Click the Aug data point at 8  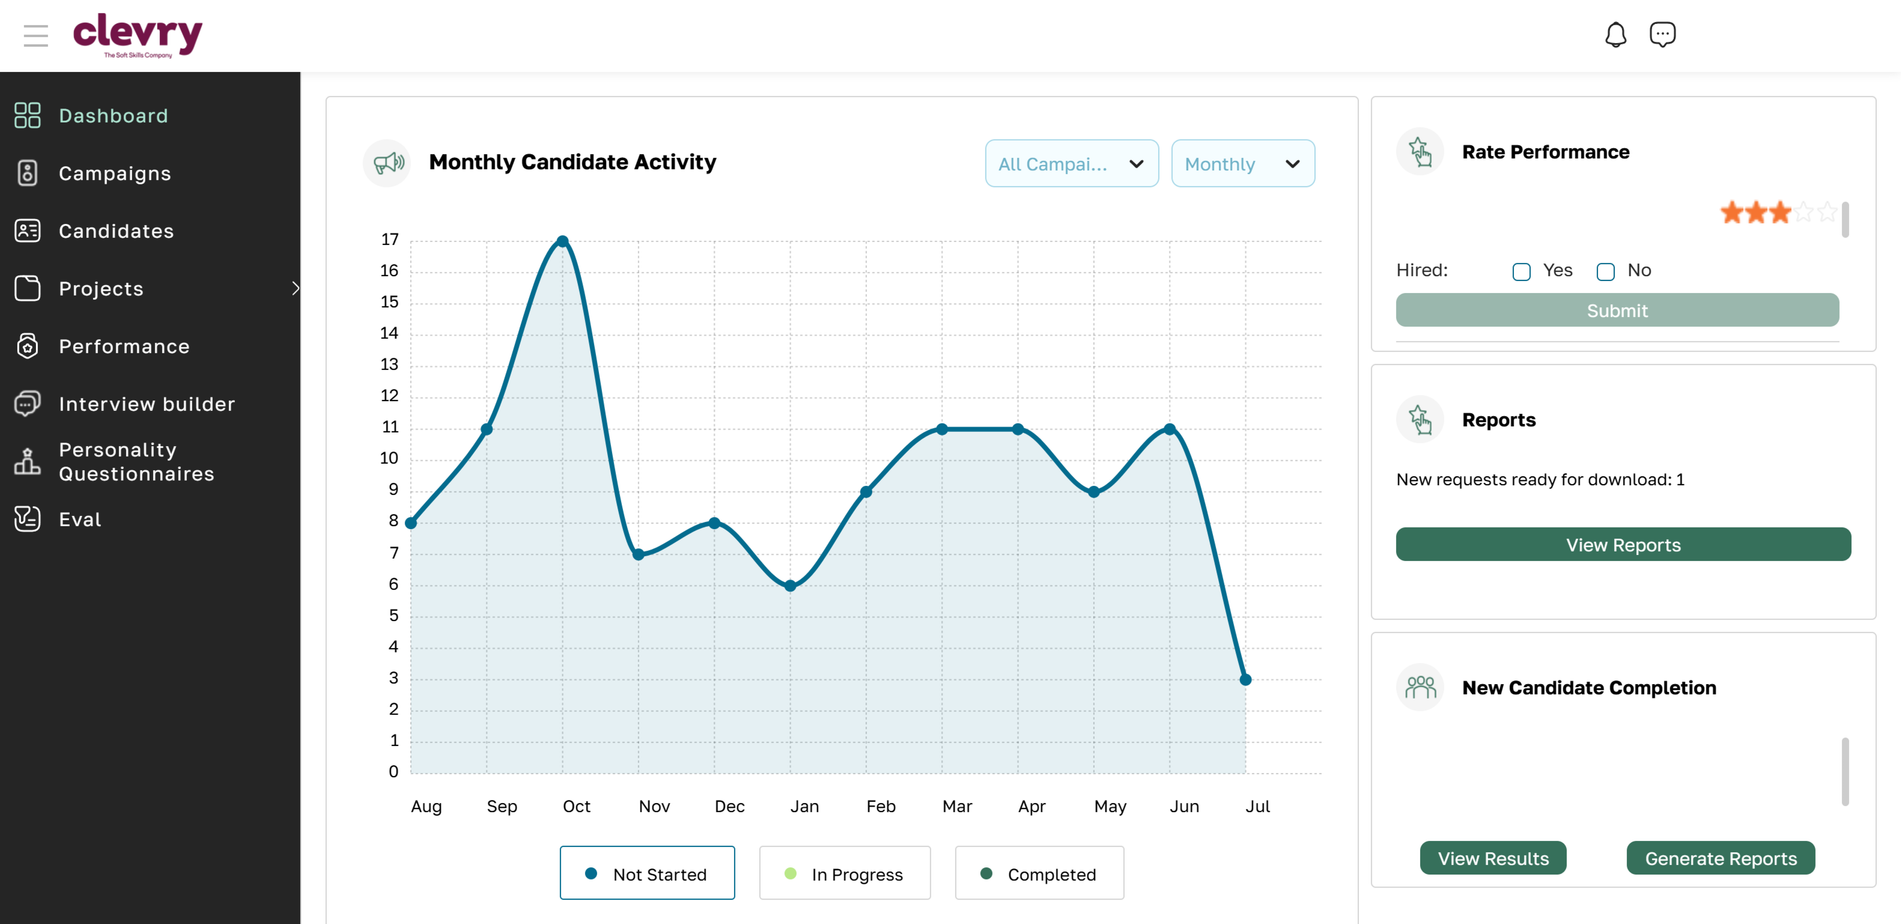tap(411, 523)
